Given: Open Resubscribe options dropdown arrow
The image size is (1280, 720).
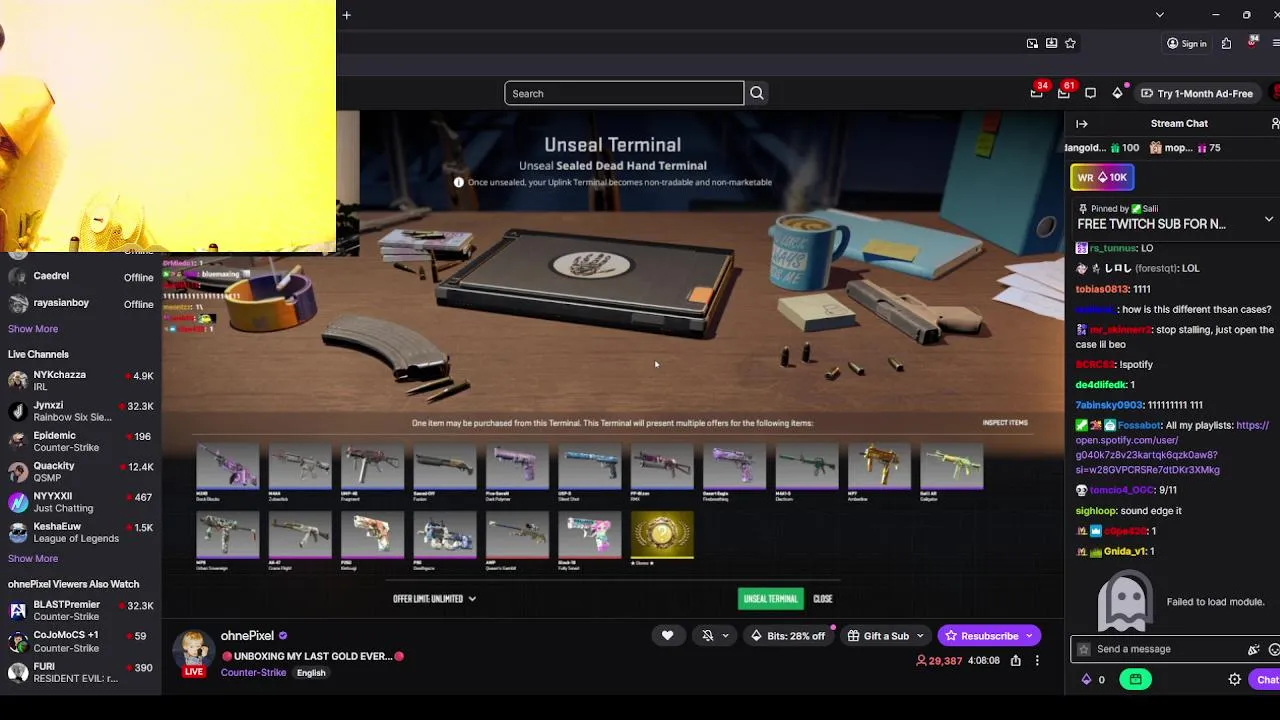Looking at the screenshot, I should pos(1029,636).
